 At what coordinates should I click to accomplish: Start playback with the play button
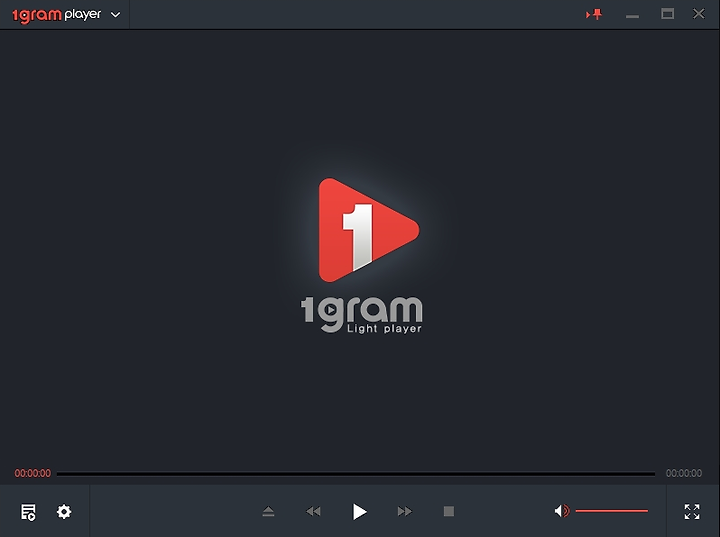[x=359, y=511]
